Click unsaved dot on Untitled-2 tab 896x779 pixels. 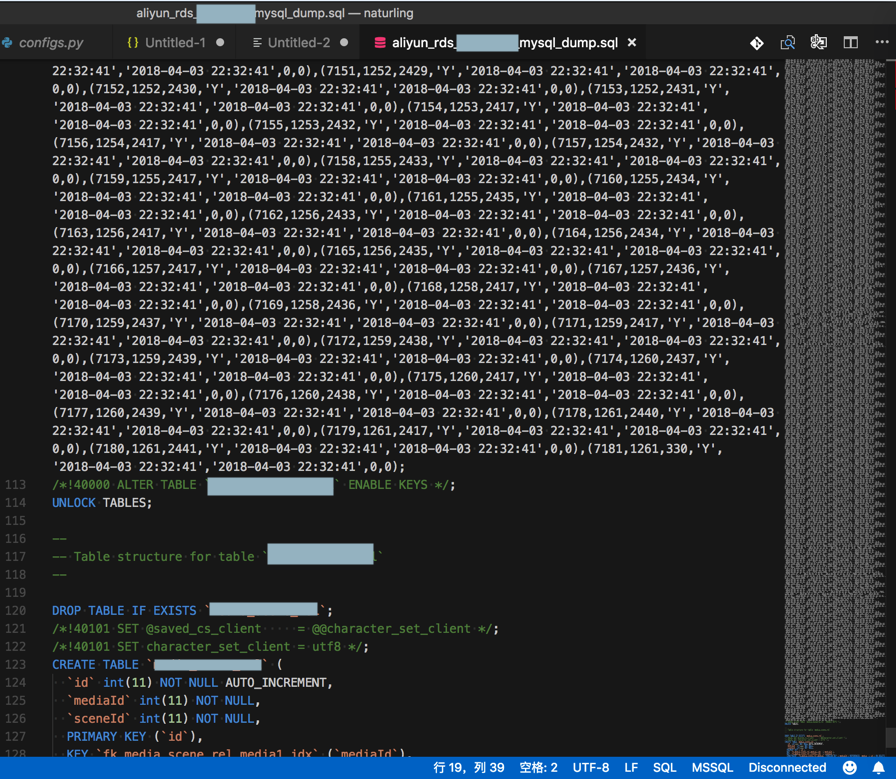(x=344, y=42)
